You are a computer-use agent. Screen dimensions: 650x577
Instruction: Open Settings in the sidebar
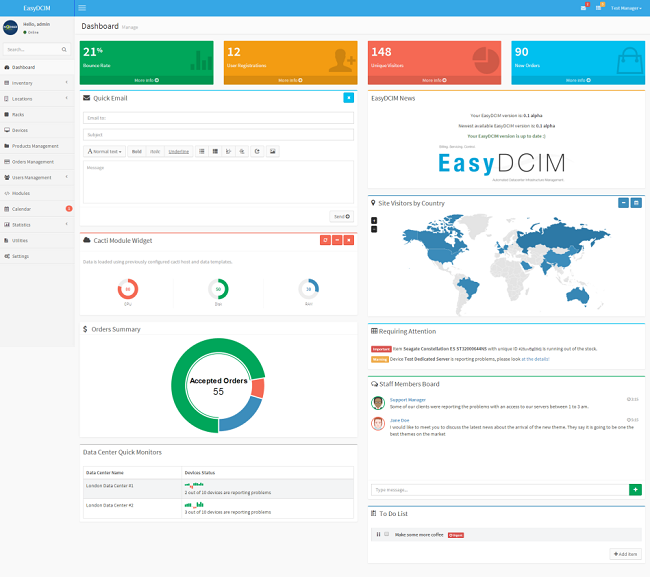point(37,256)
